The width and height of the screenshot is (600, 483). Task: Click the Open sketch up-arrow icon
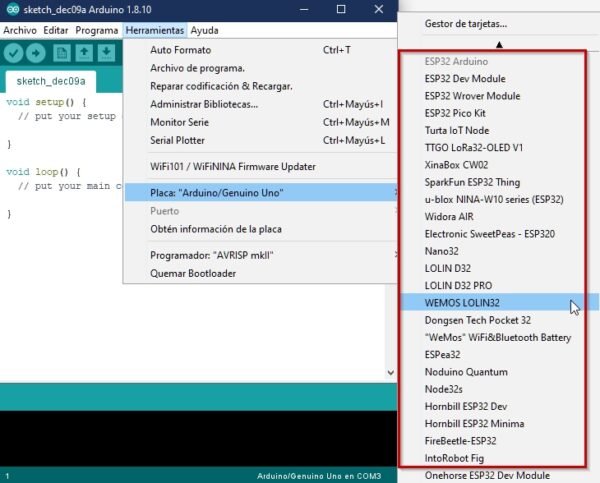(84, 53)
